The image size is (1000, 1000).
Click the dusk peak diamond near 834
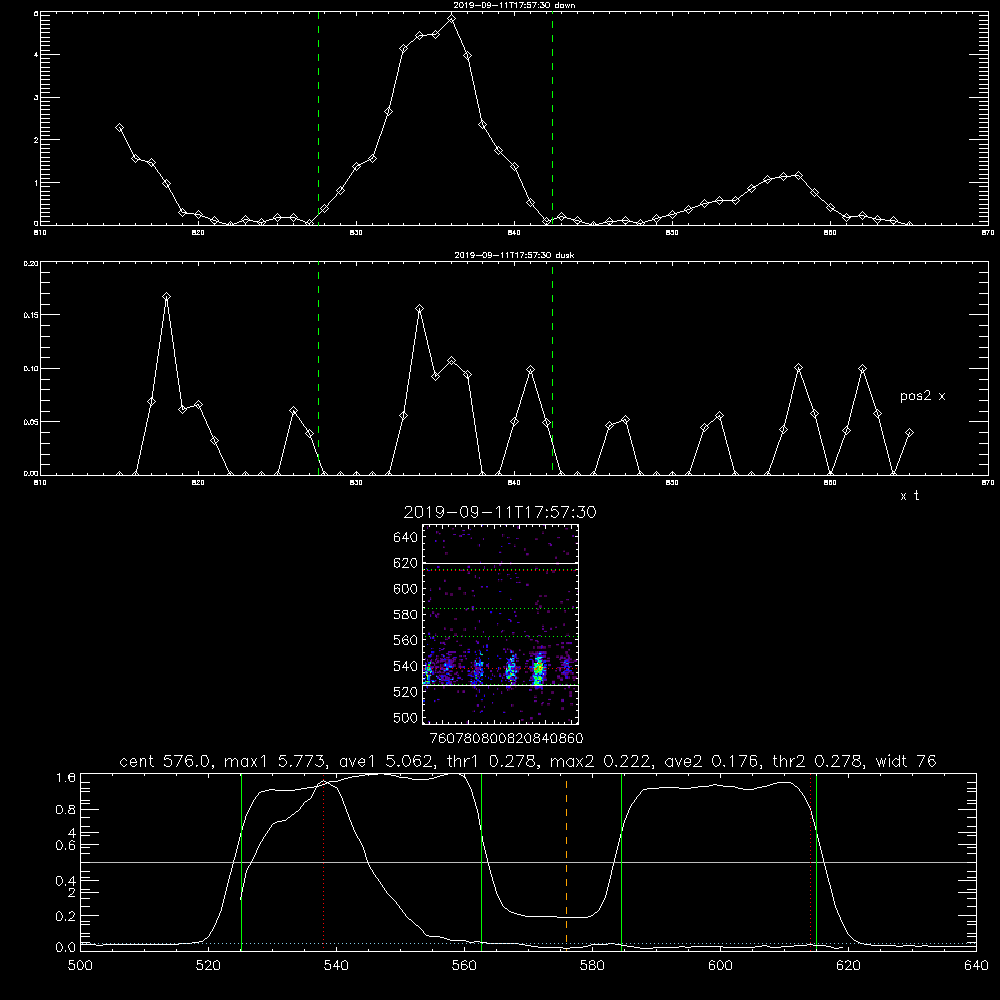(x=420, y=309)
